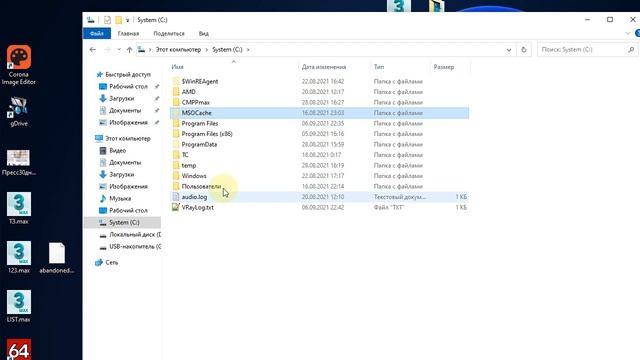Open the Файл ribbon tab
Viewport: 640px width, 360px height.
coord(97,33)
